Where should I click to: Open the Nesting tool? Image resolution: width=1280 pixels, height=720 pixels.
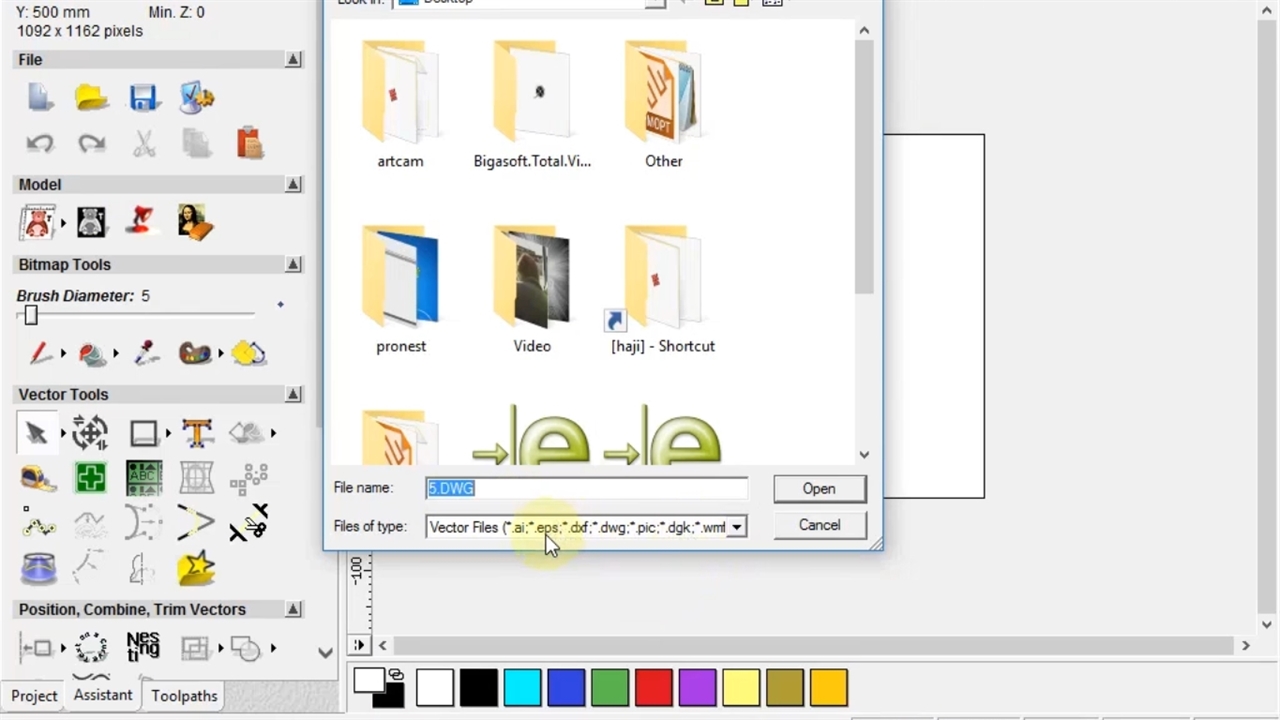pyautogui.click(x=143, y=647)
